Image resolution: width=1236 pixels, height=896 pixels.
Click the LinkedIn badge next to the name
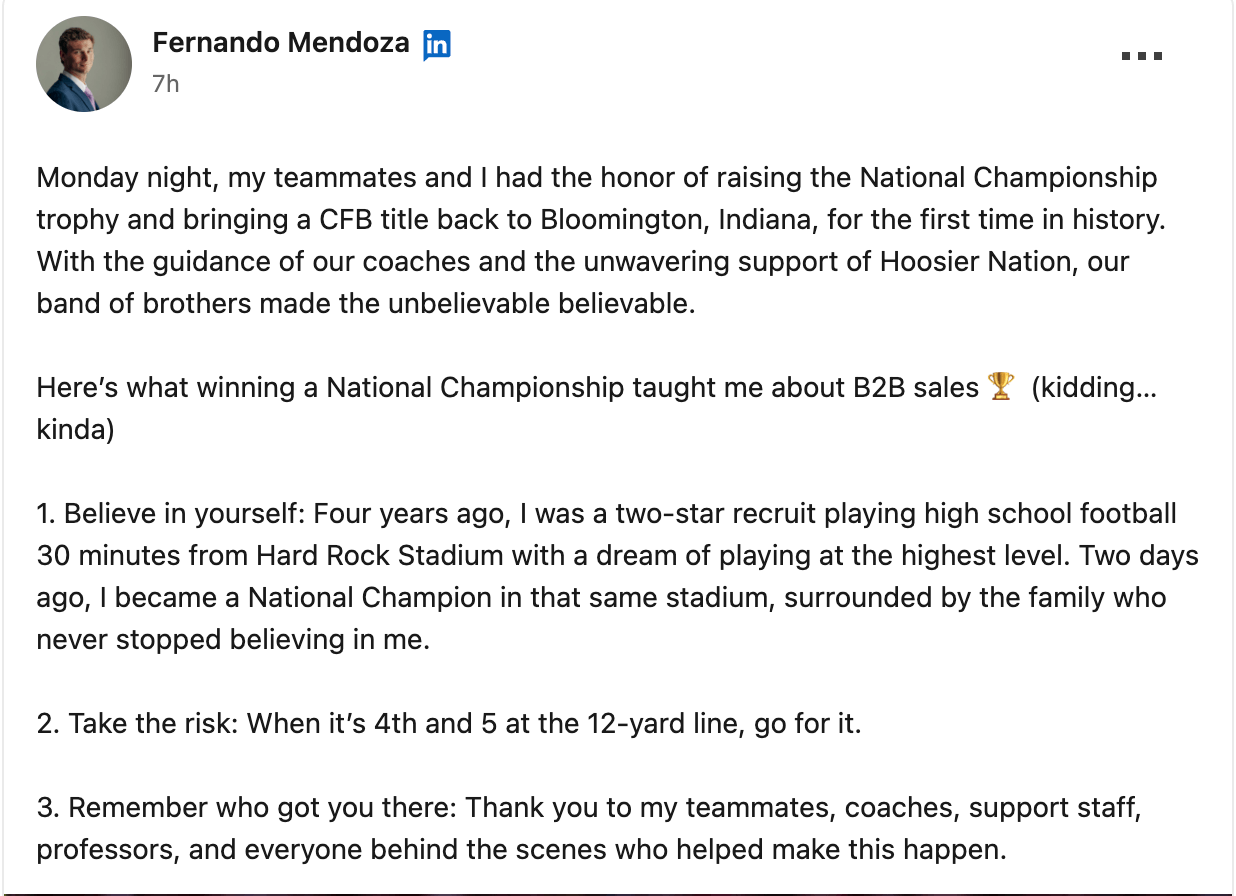tap(437, 45)
